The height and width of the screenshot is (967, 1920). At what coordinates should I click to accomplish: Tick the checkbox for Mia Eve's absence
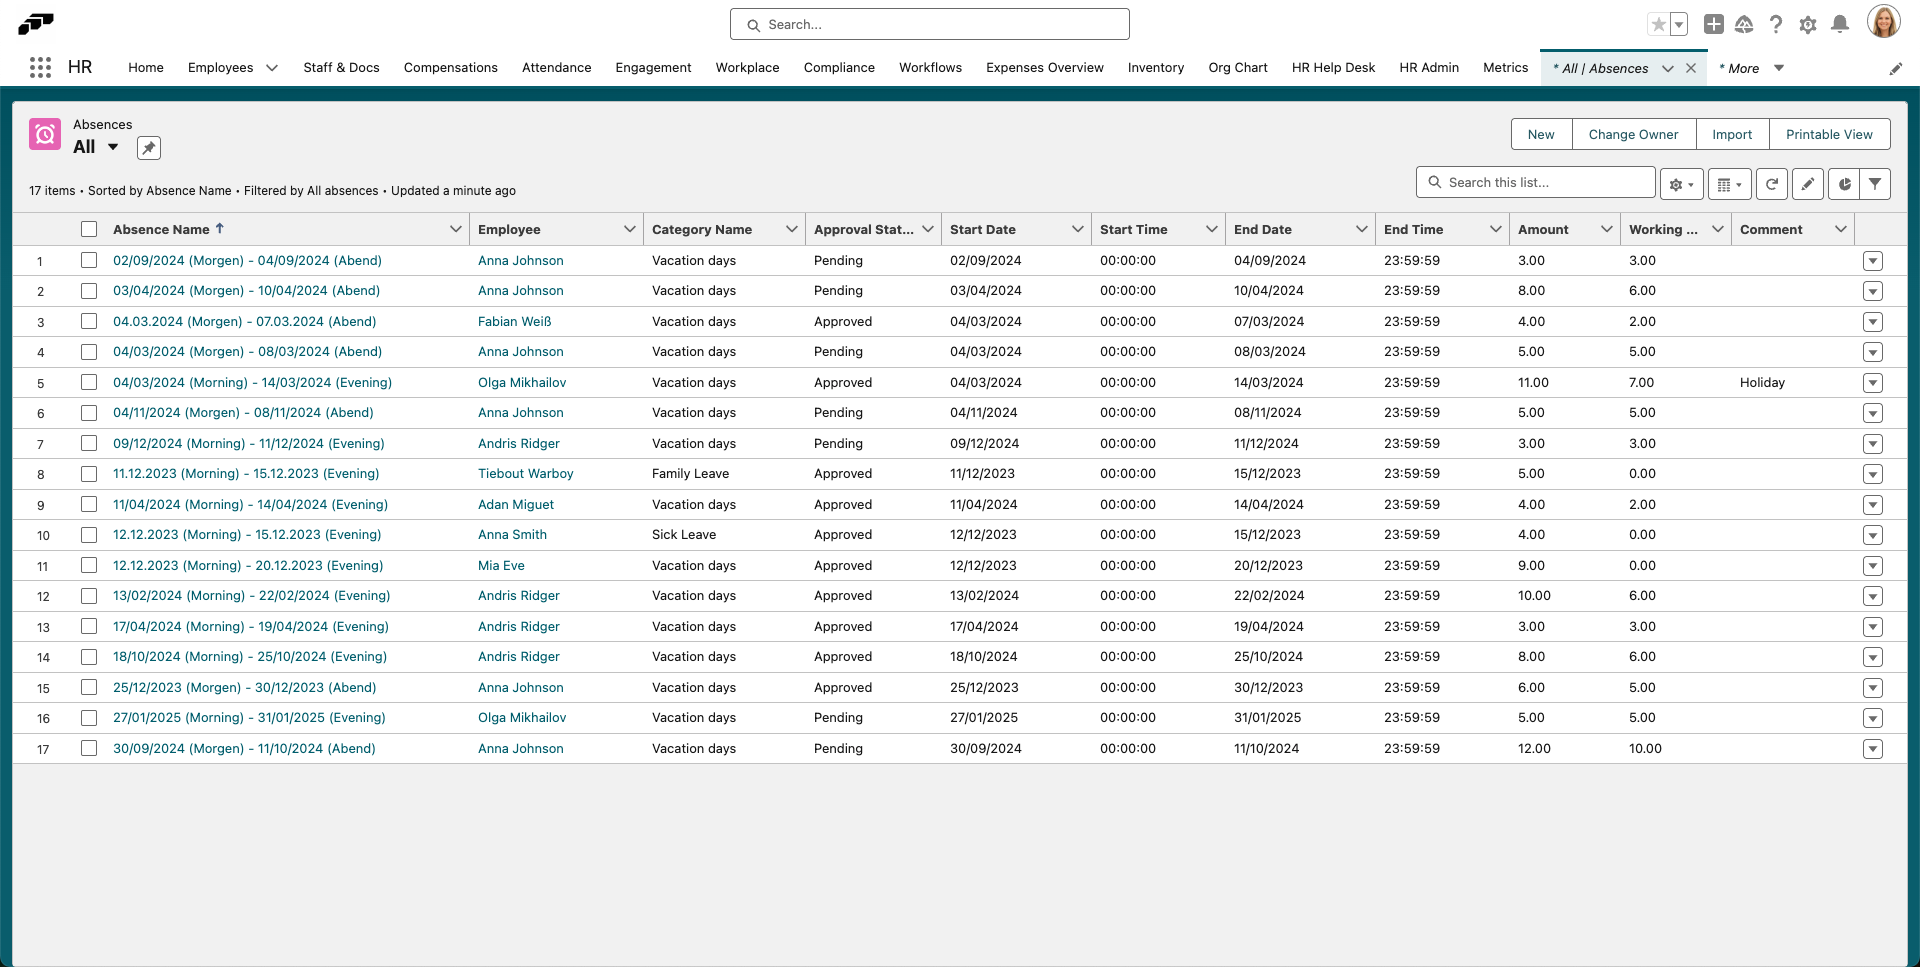click(x=89, y=565)
